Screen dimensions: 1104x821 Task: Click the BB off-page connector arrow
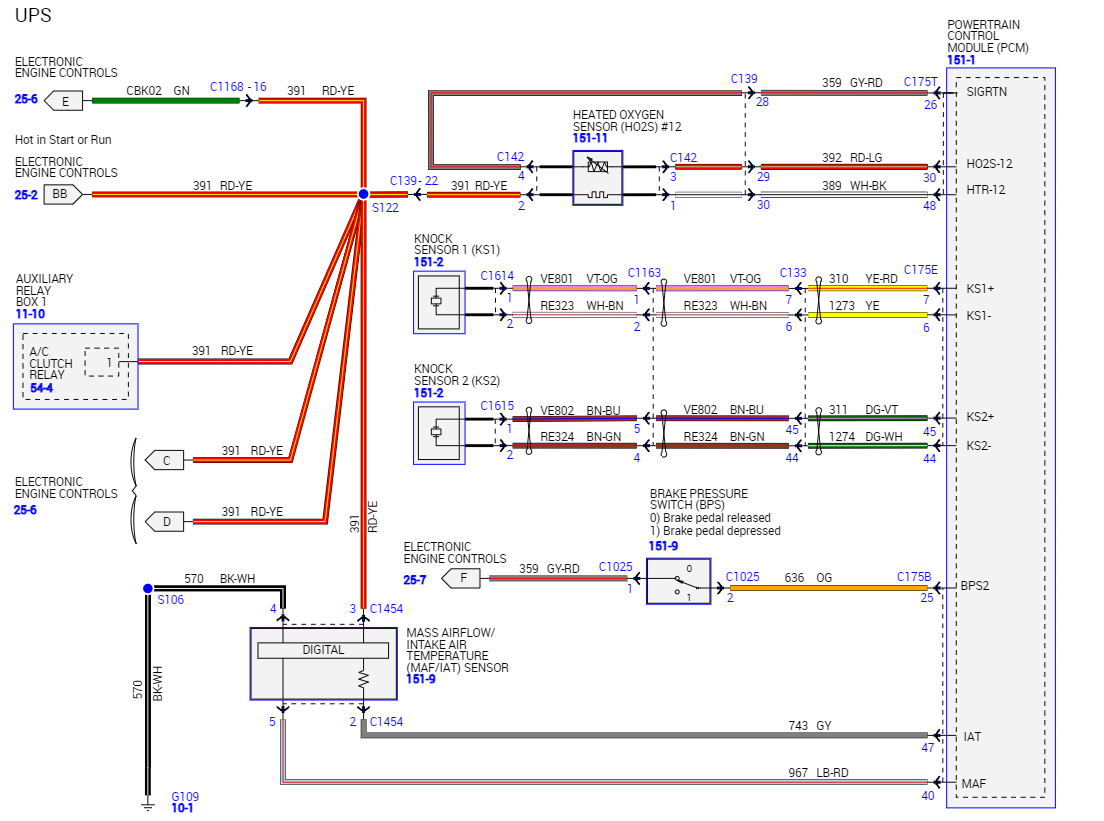pos(63,194)
